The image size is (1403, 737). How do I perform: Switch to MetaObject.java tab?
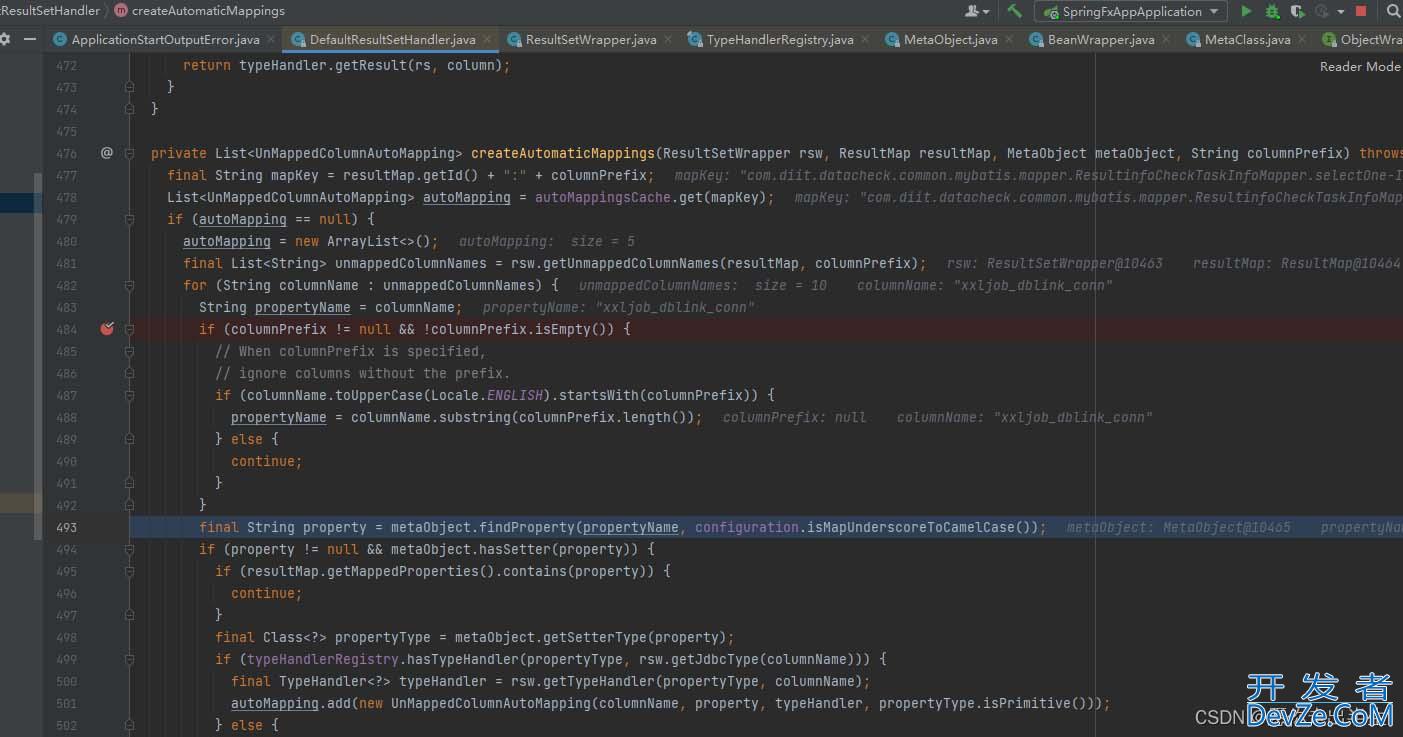coord(950,40)
